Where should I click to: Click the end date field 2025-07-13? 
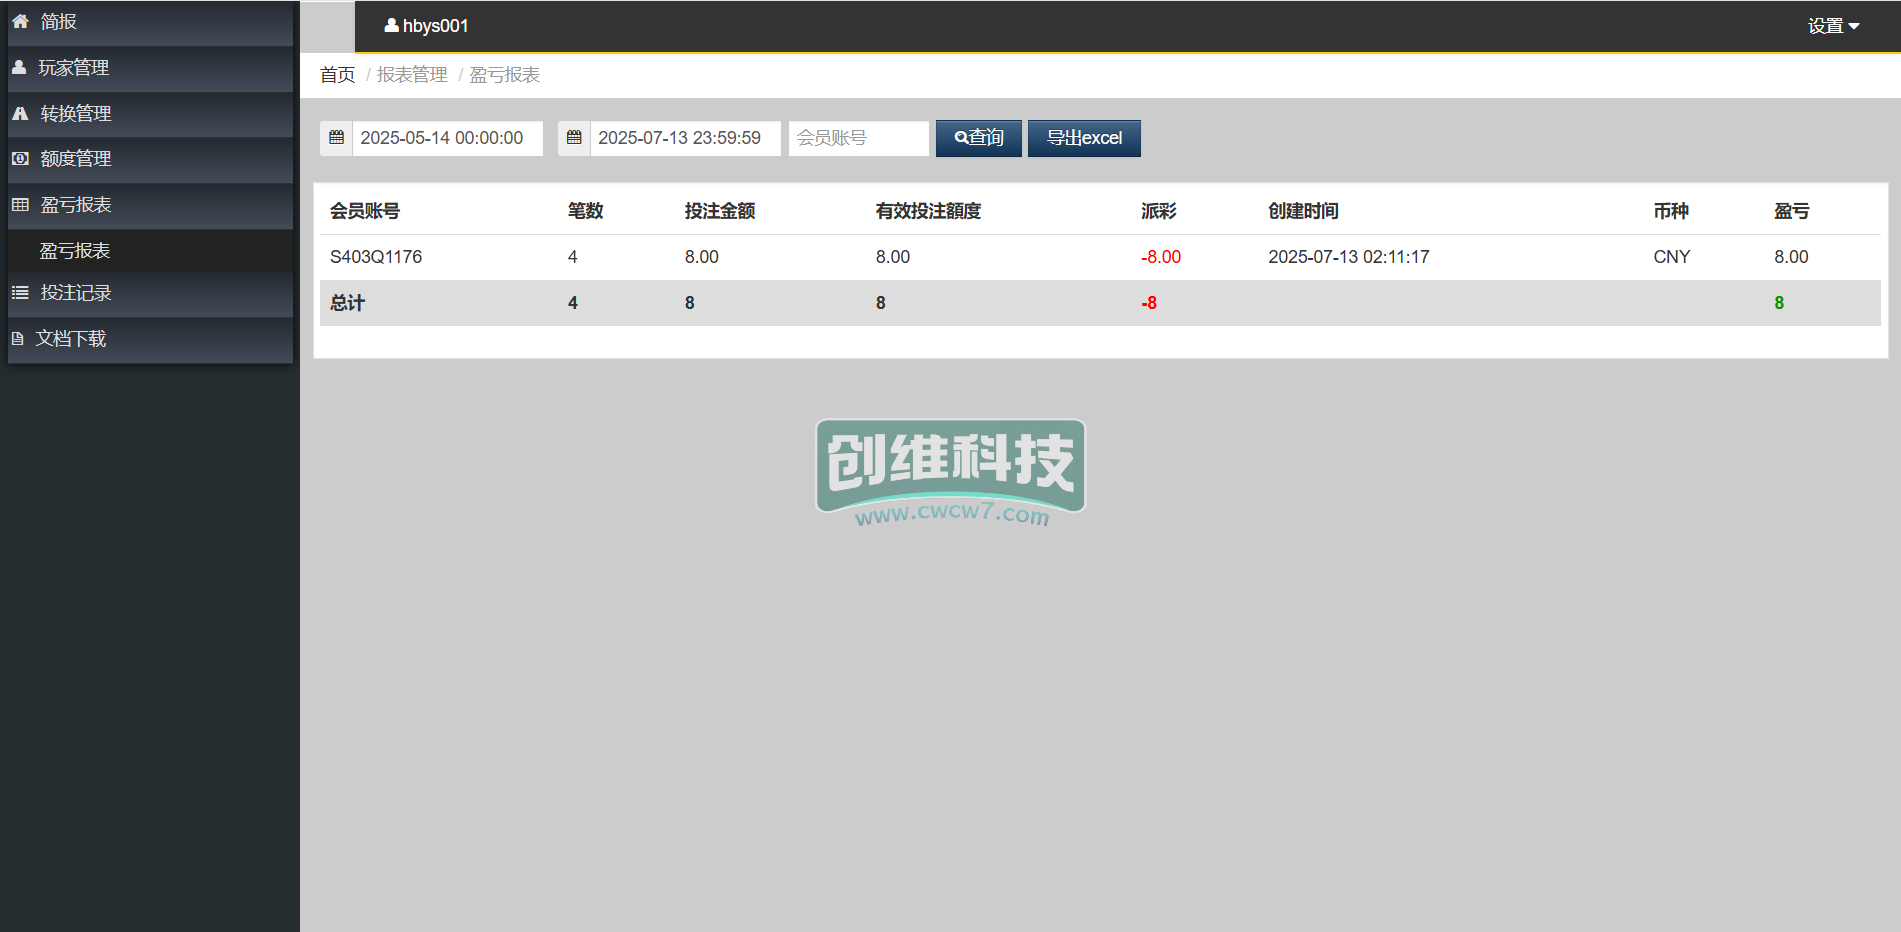685,138
